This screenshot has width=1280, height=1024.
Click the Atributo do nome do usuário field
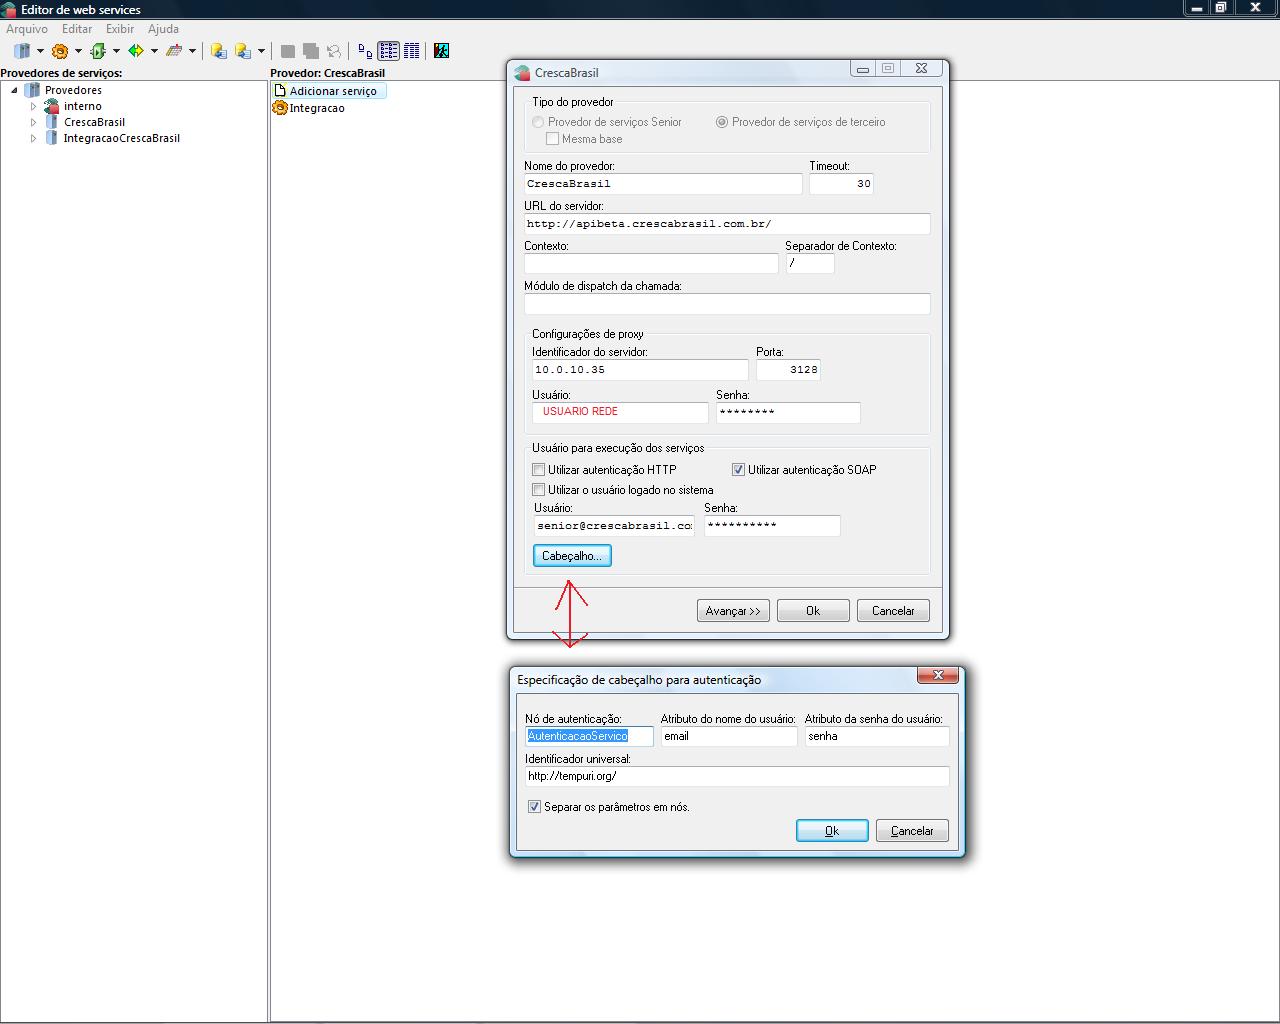pyautogui.click(x=729, y=736)
